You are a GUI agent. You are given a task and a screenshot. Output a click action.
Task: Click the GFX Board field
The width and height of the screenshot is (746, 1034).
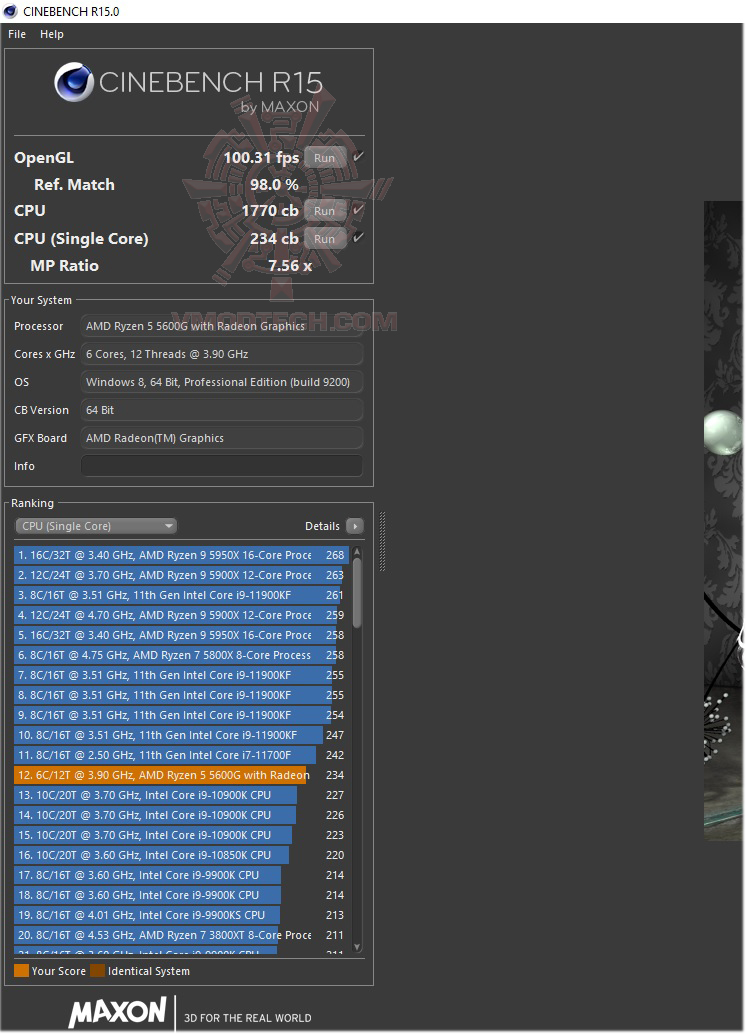(222, 438)
